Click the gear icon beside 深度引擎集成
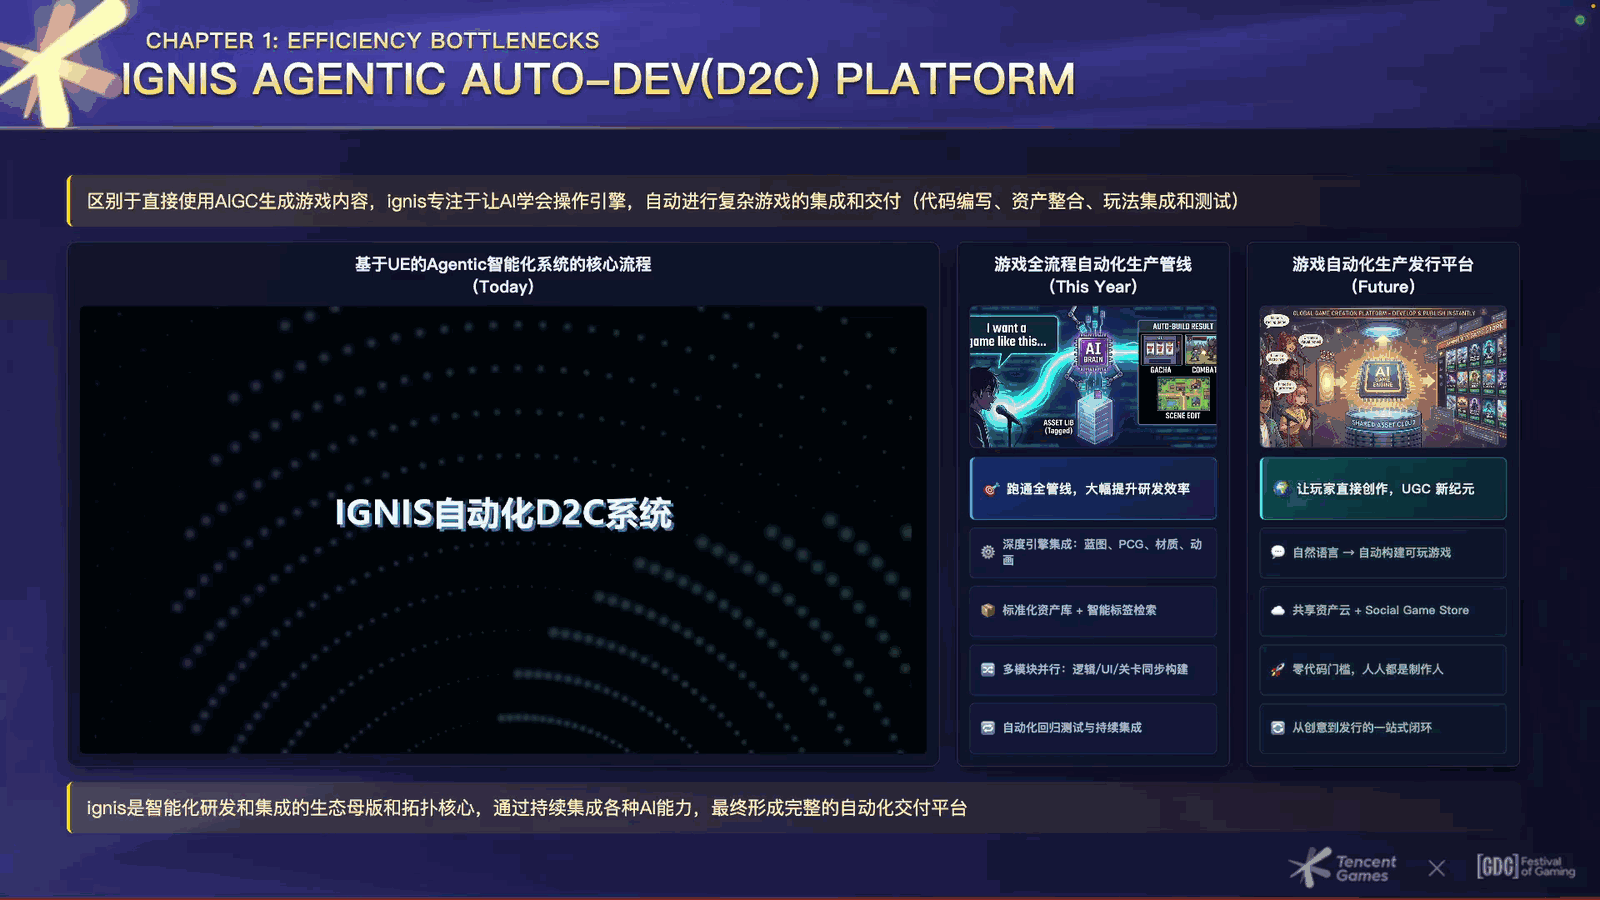Image resolution: width=1600 pixels, height=900 pixels. pos(988,552)
